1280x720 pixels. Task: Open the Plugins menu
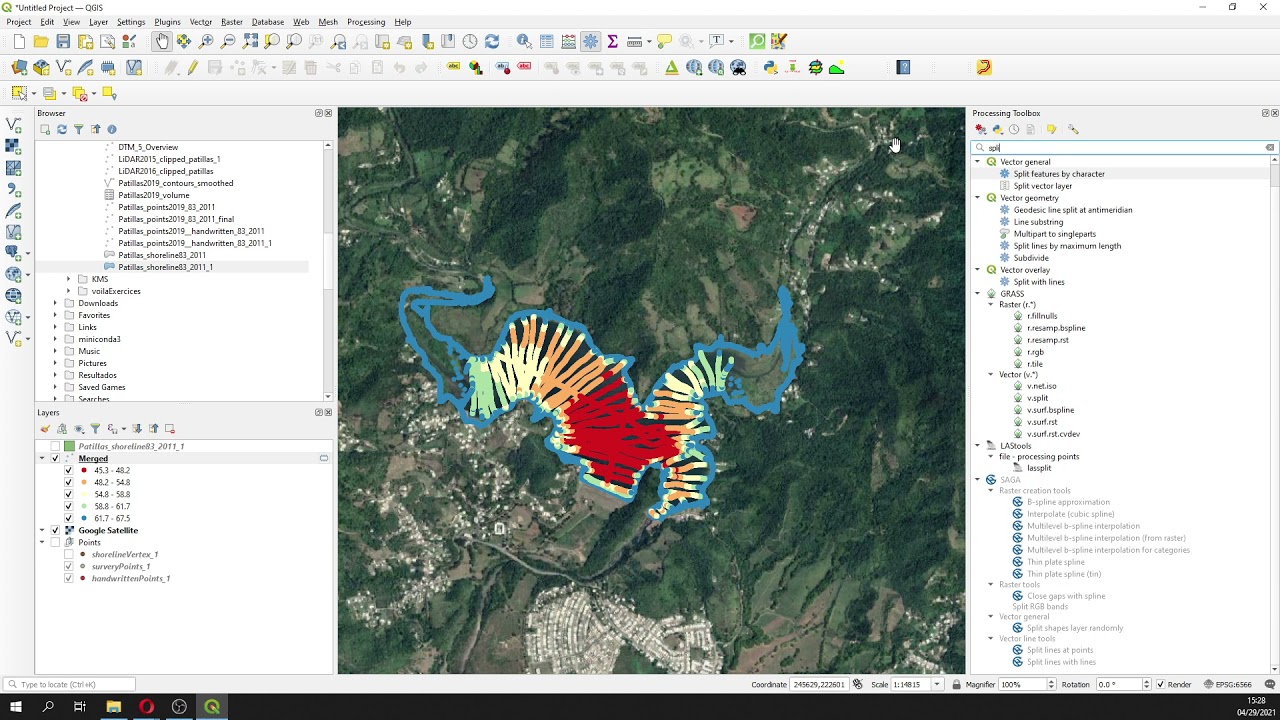coord(167,22)
